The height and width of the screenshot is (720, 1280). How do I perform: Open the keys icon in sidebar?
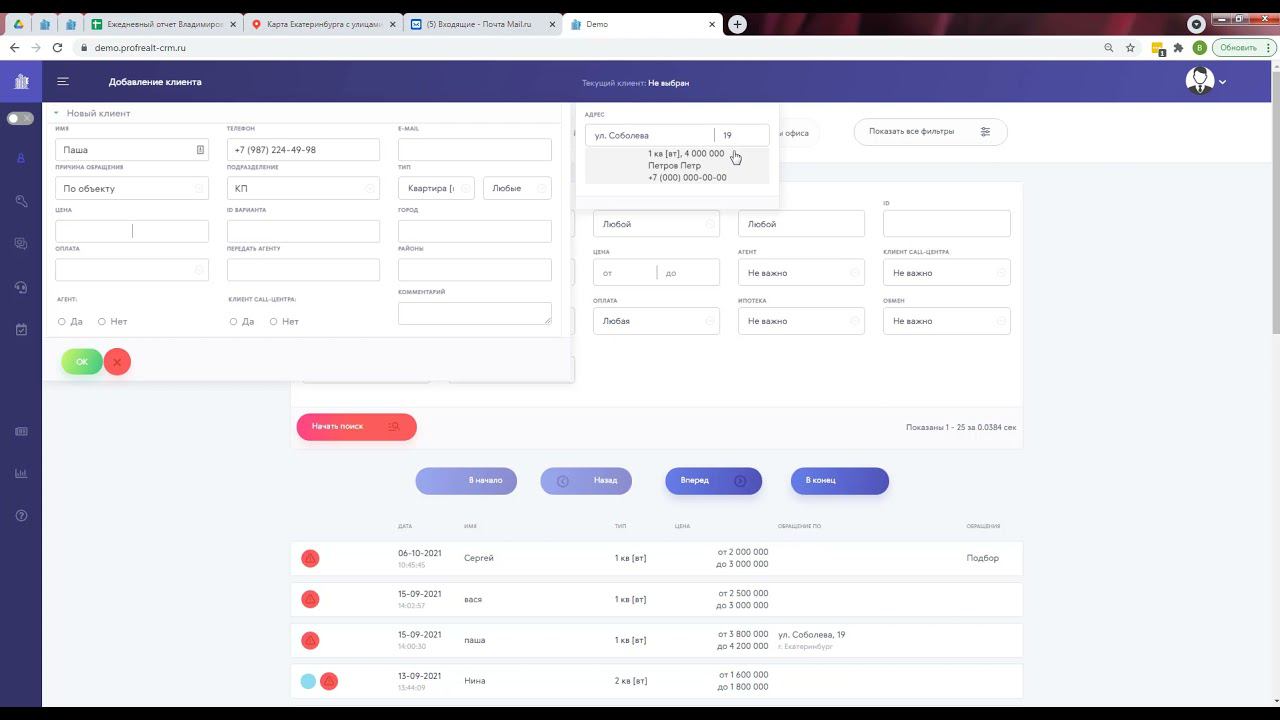[x=21, y=201]
